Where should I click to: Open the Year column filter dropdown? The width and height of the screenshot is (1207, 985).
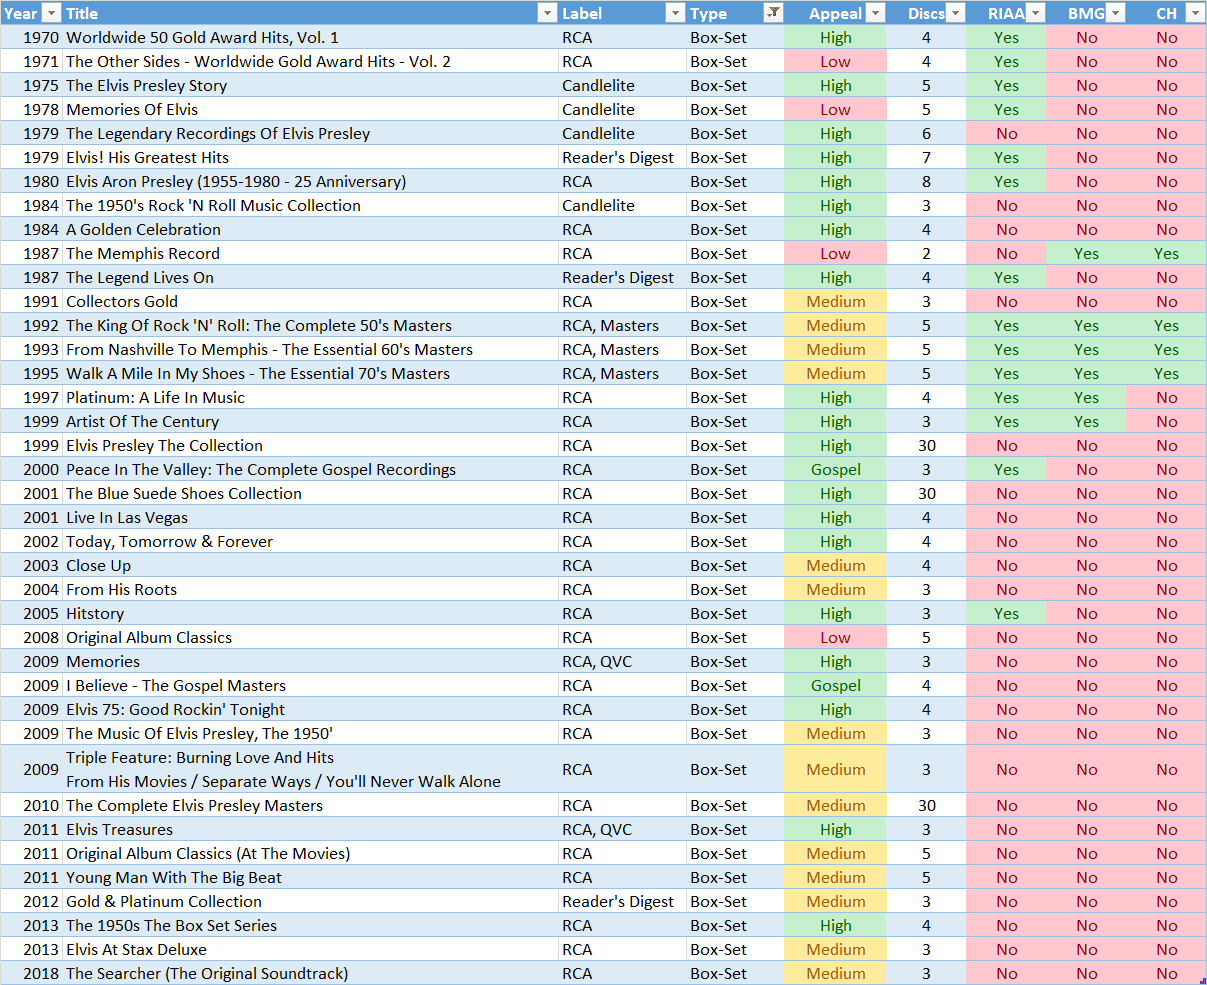point(51,13)
